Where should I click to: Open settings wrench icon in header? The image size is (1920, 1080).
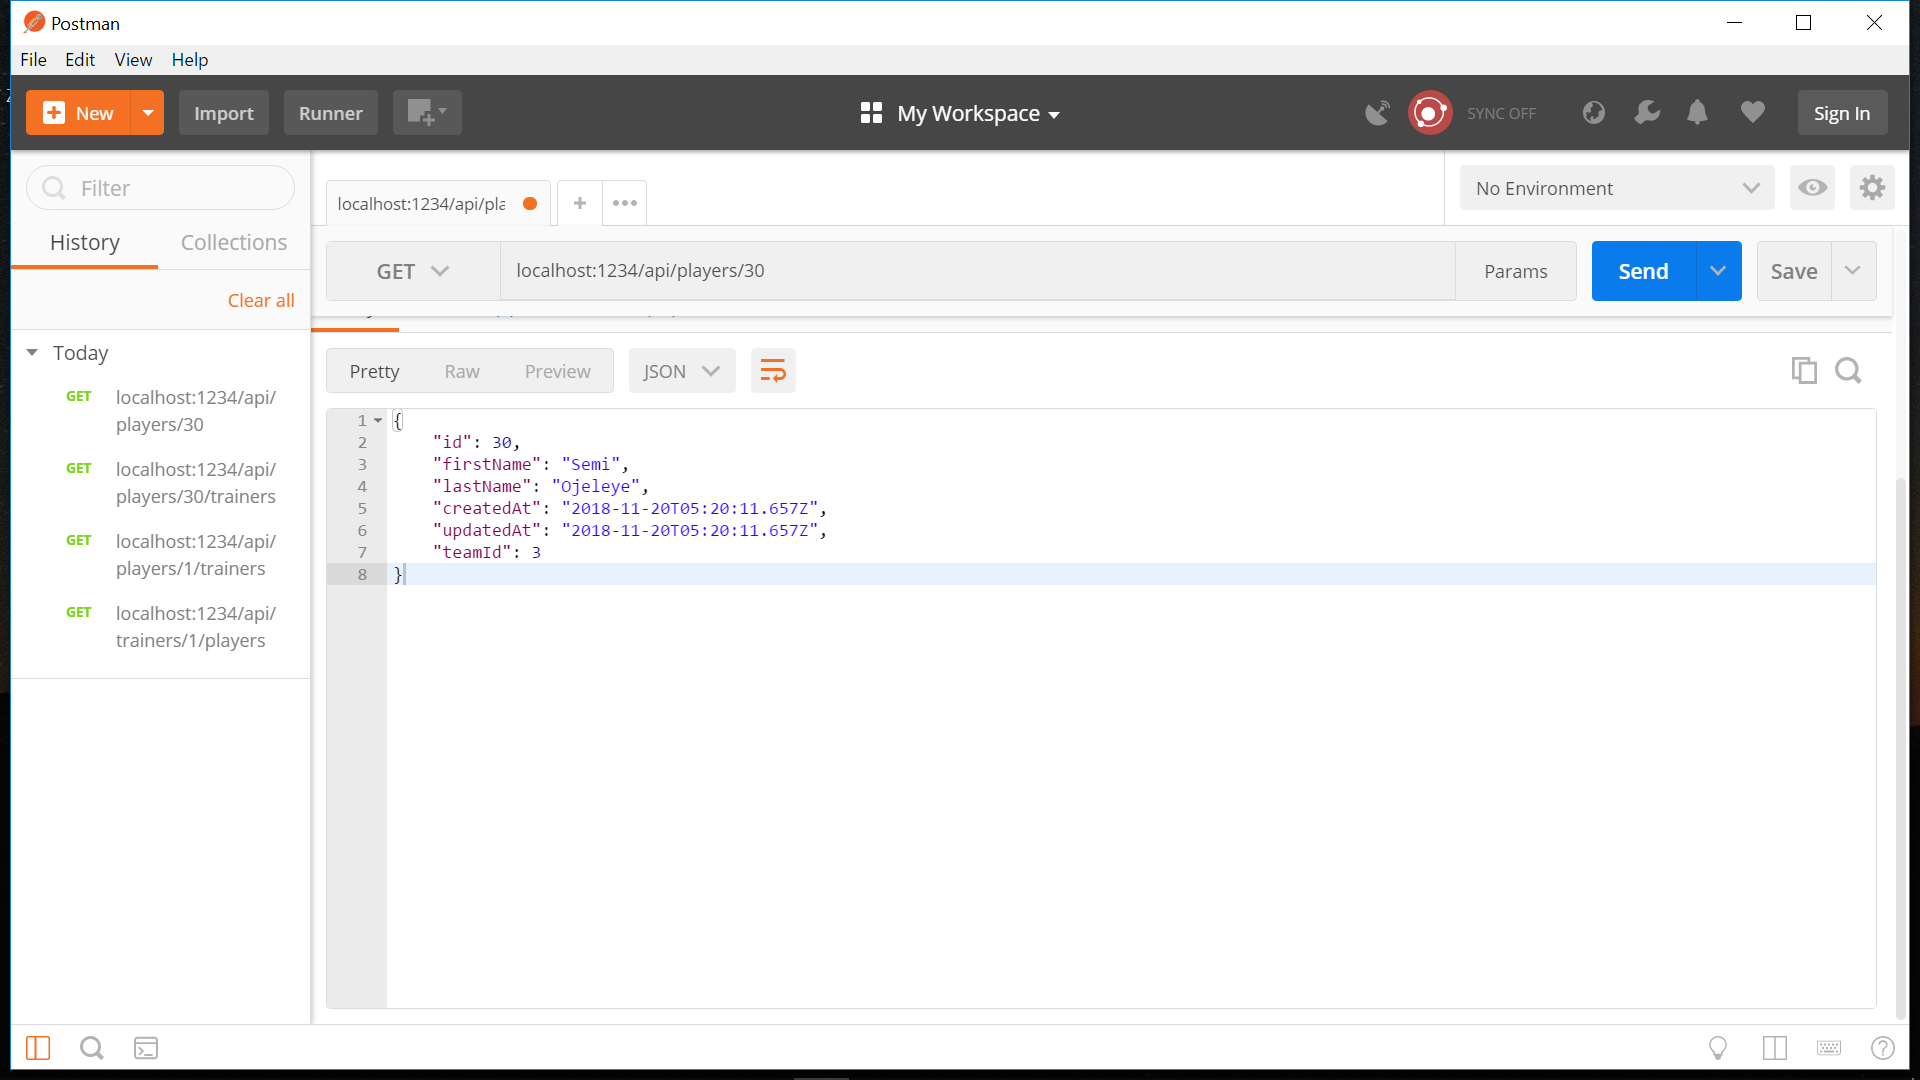pos(1646,113)
